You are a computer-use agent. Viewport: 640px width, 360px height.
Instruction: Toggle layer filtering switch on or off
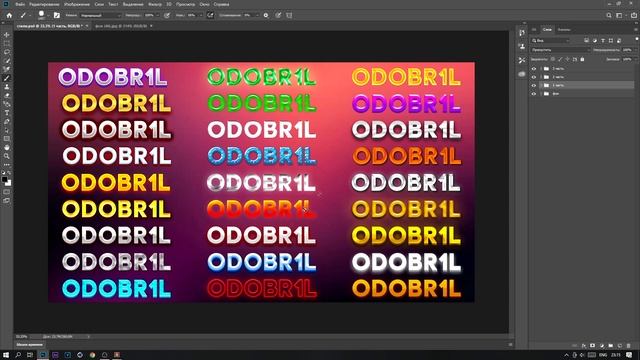click(637, 39)
